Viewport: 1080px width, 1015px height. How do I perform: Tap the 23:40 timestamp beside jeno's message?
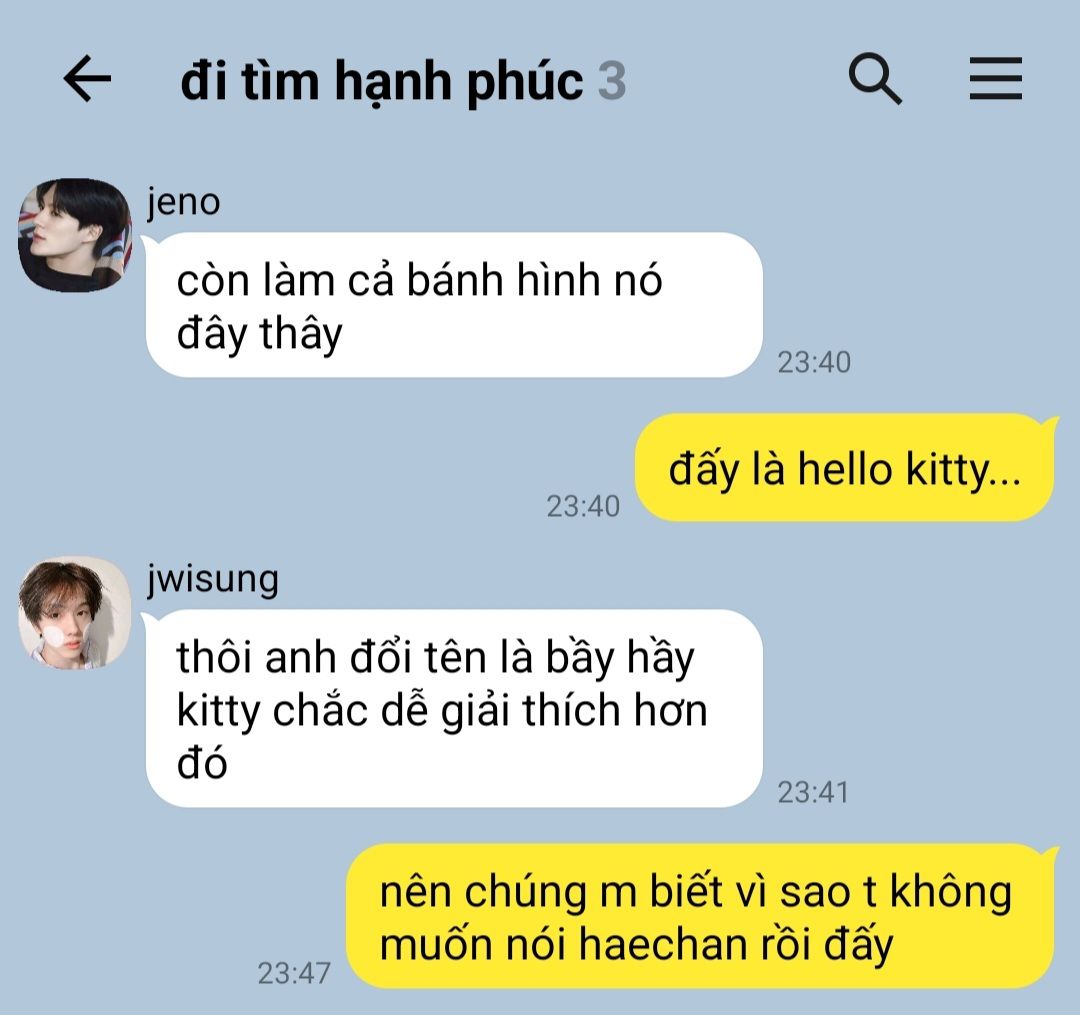tap(814, 362)
